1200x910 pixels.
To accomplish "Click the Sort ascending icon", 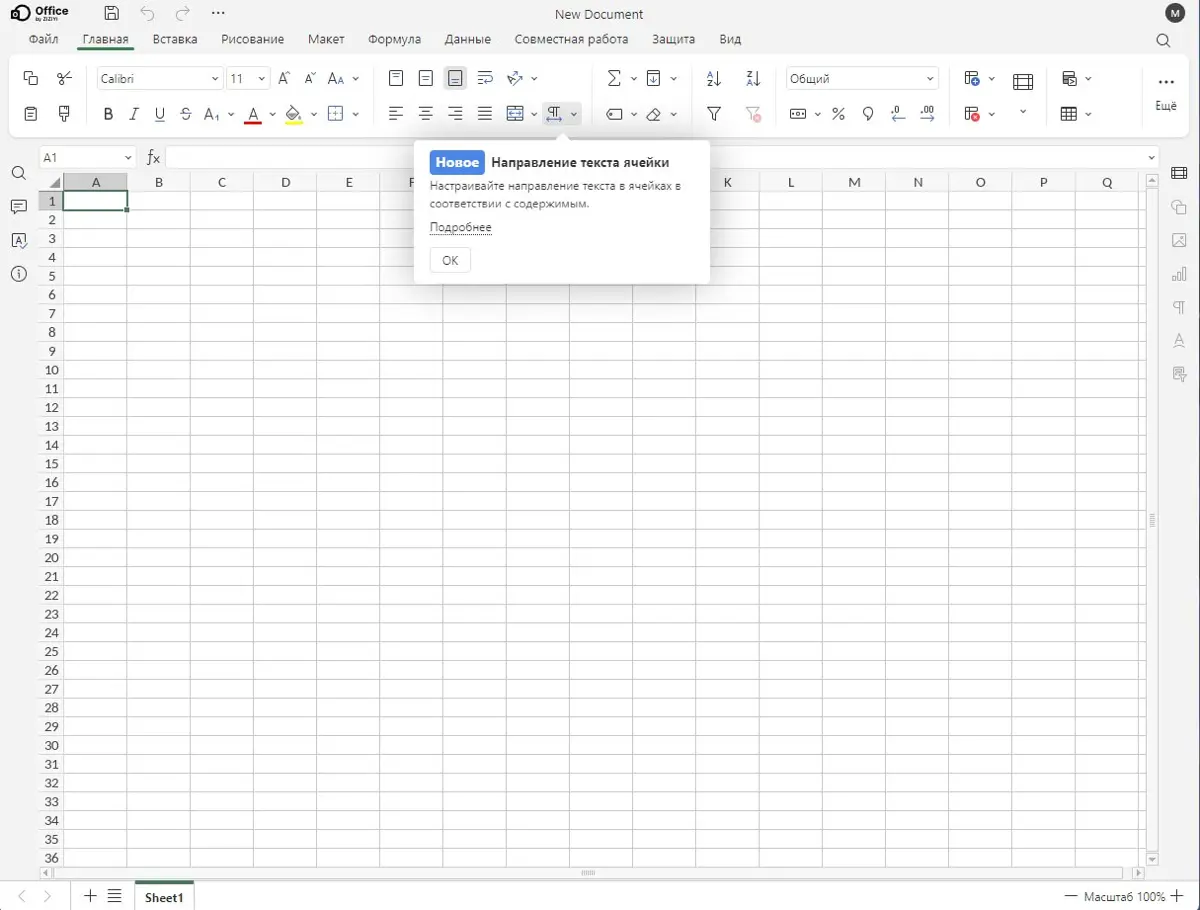I will tap(714, 78).
